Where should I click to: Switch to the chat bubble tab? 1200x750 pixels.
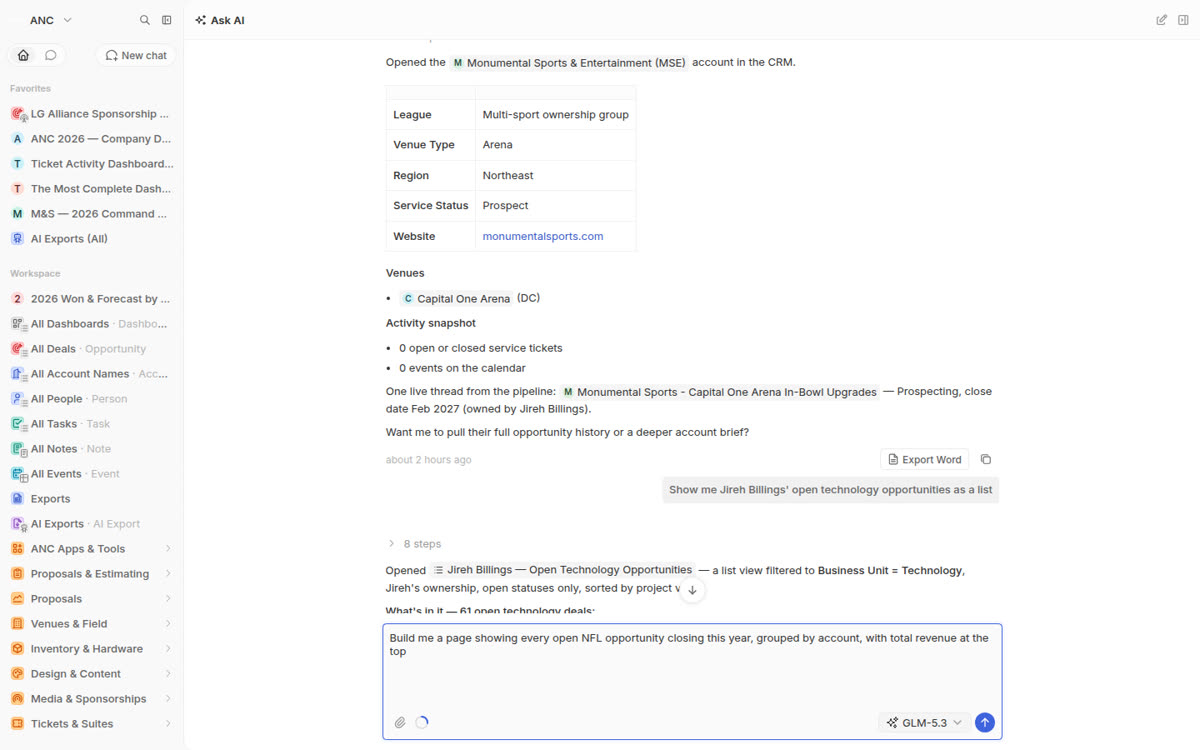click(x=51, y=55)
